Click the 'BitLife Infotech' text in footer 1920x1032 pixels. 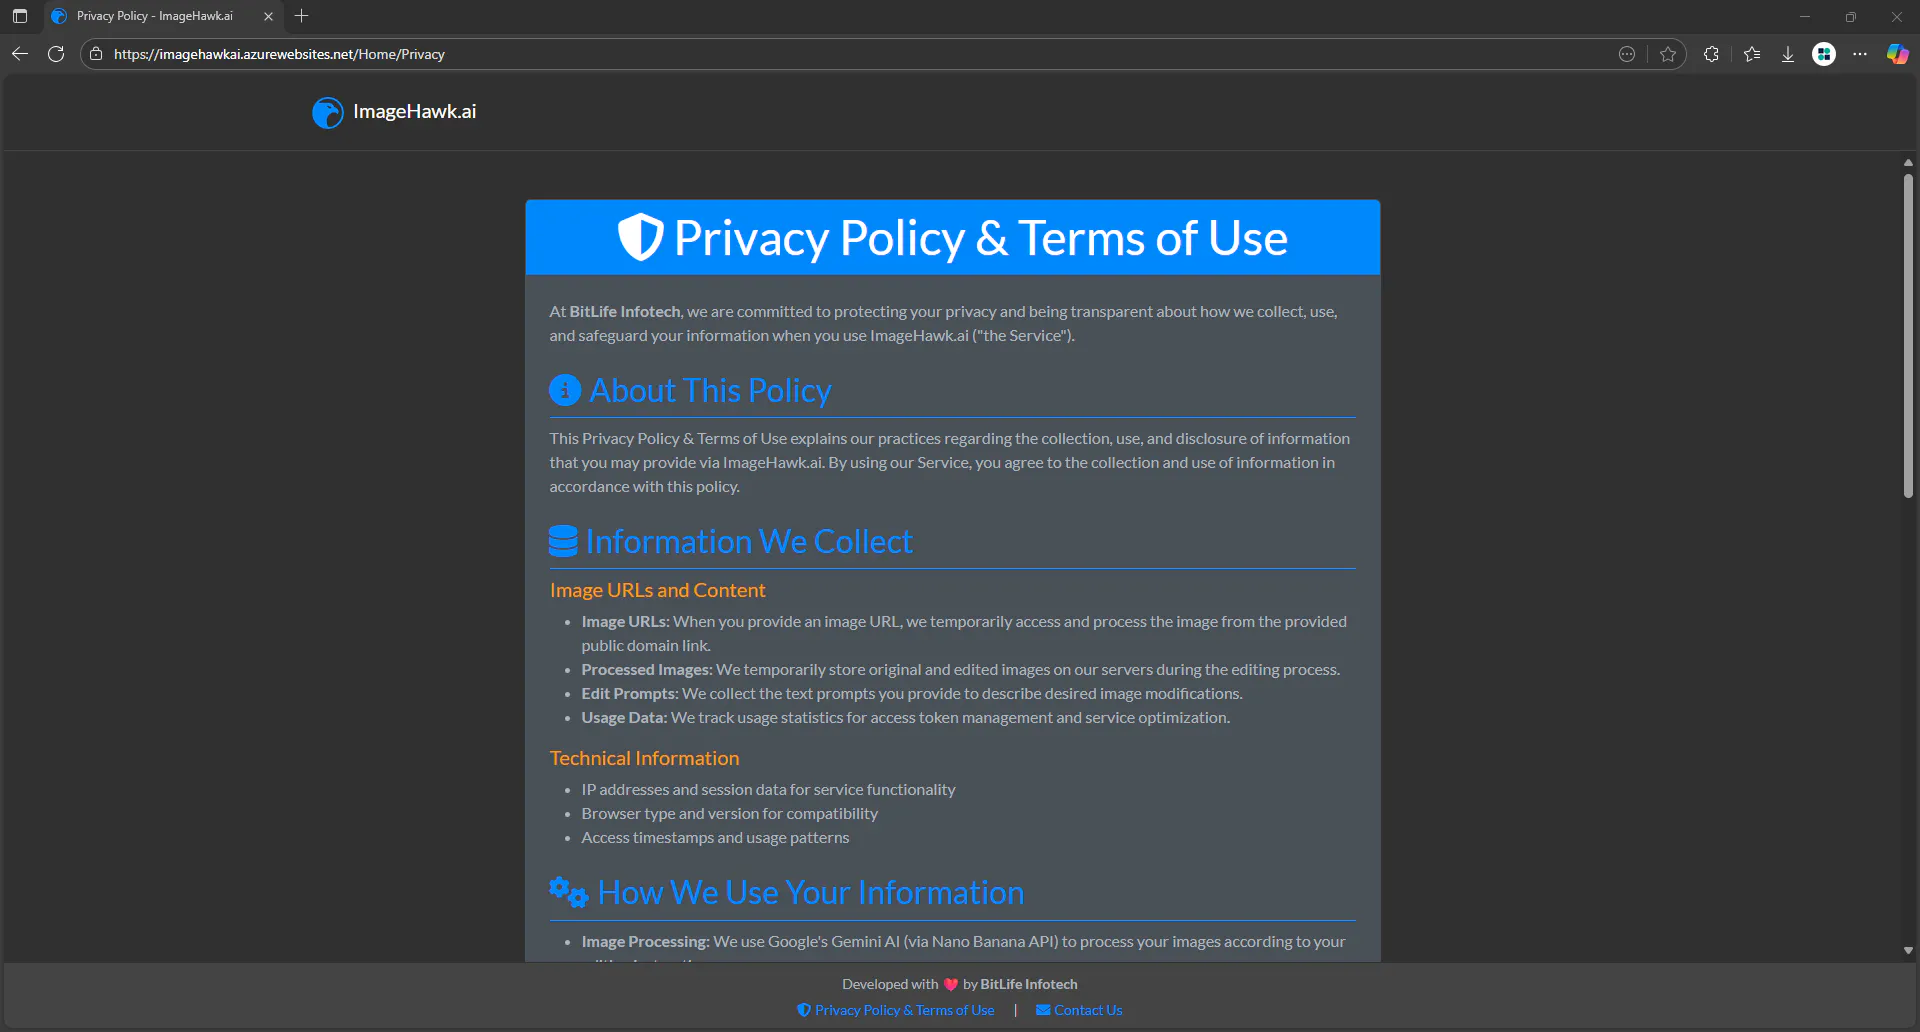pos(1029,984)
